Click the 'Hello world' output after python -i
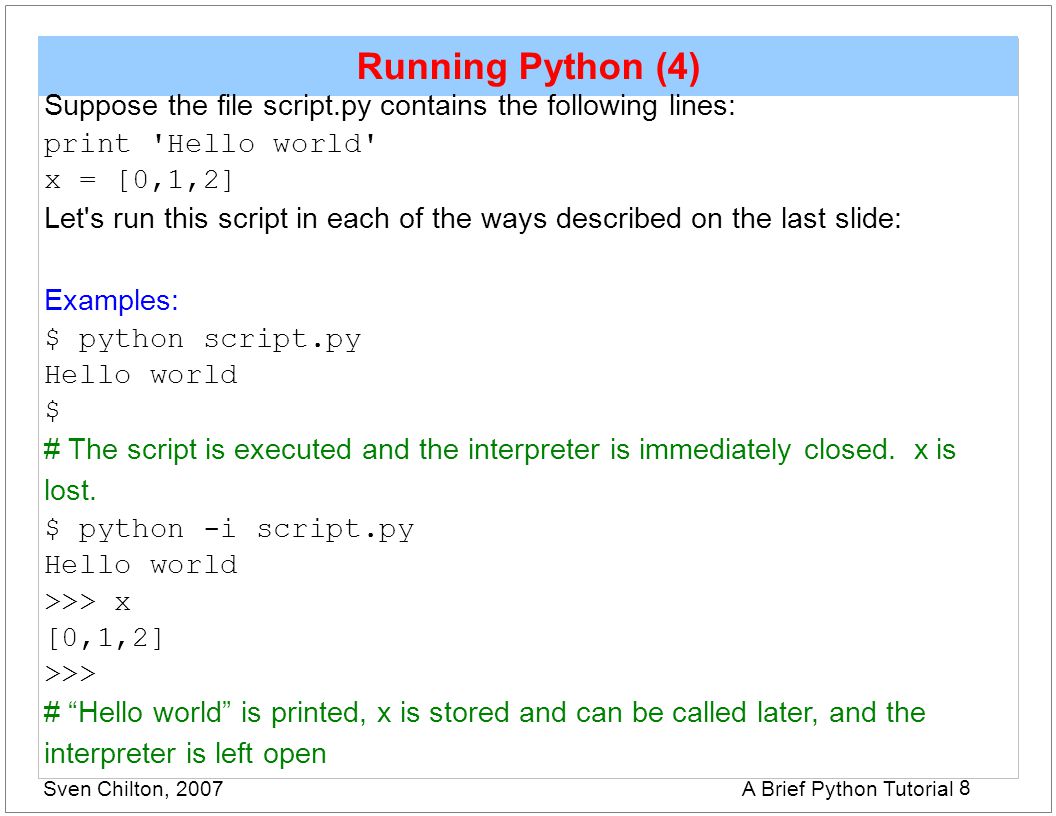Image resolution: width=1056 pixels, height=816 pixels. coord(141,565)
